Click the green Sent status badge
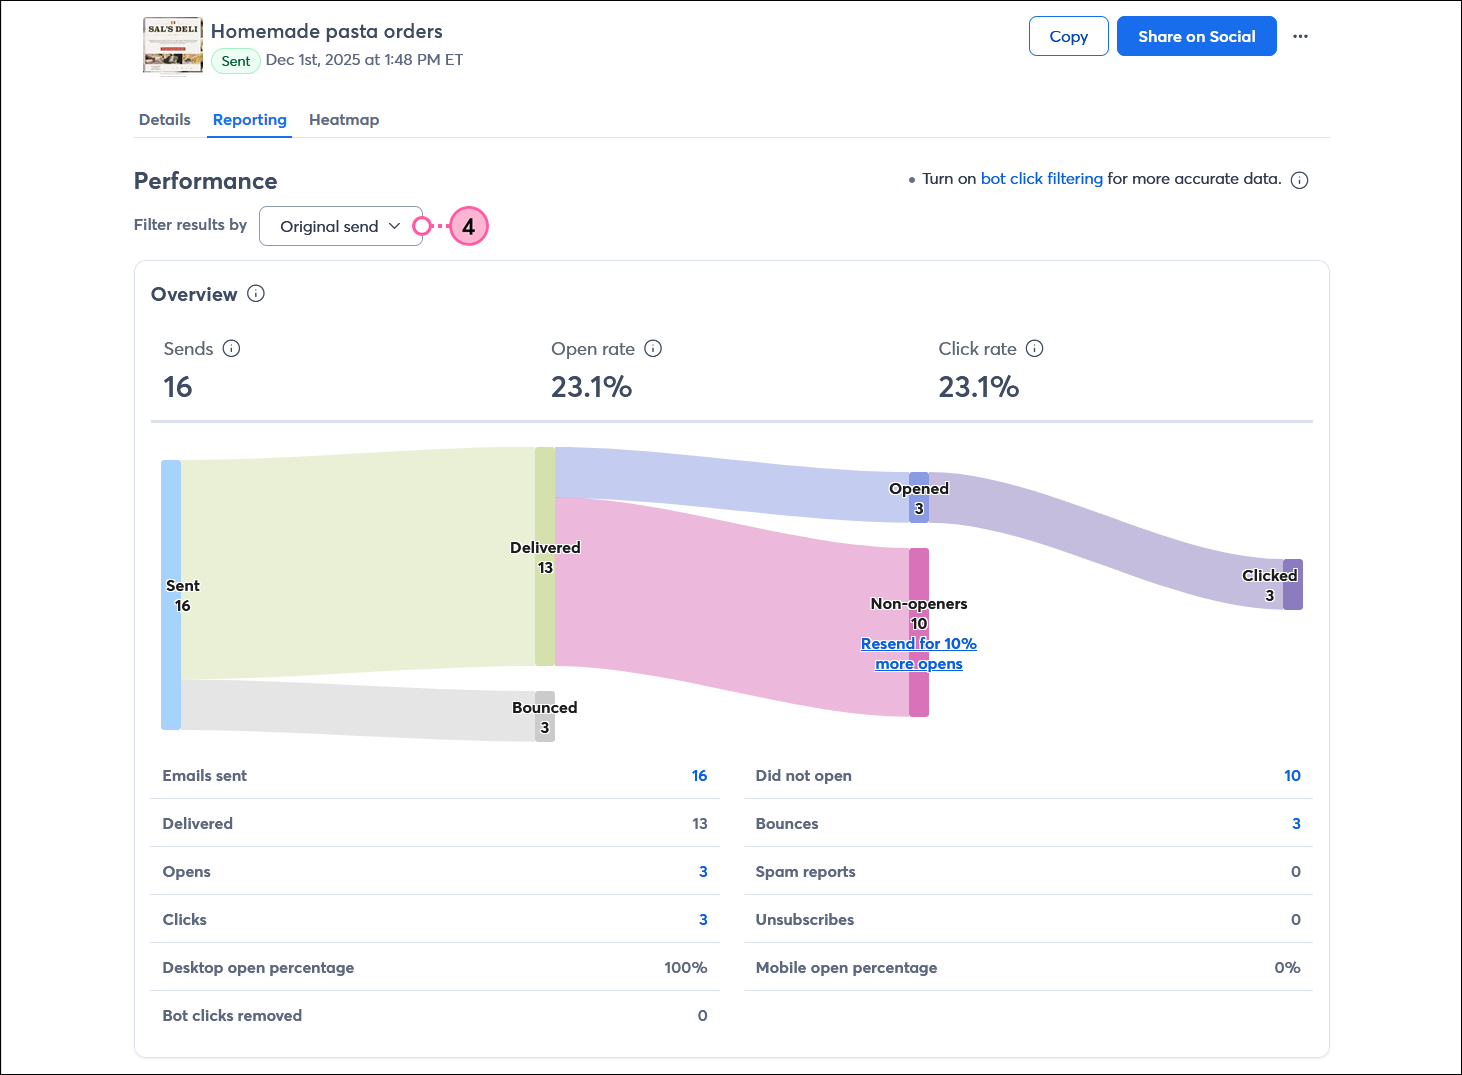The height and width of the screenshot is (1075, 1462). click(x=235, y=61)
